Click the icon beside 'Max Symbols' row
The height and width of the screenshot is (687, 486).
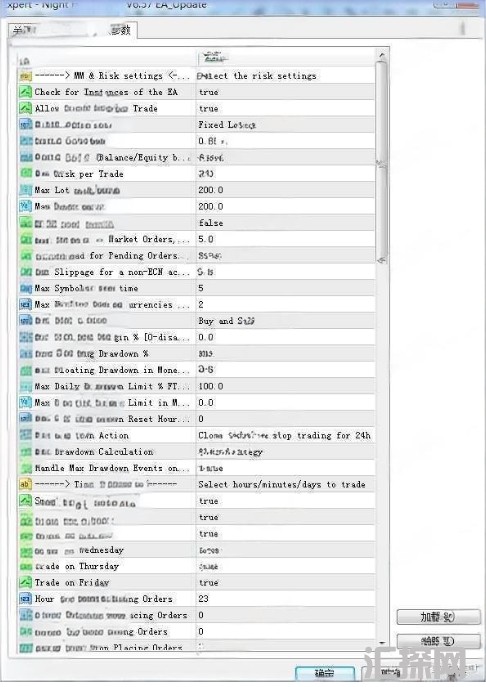point(25,288)
